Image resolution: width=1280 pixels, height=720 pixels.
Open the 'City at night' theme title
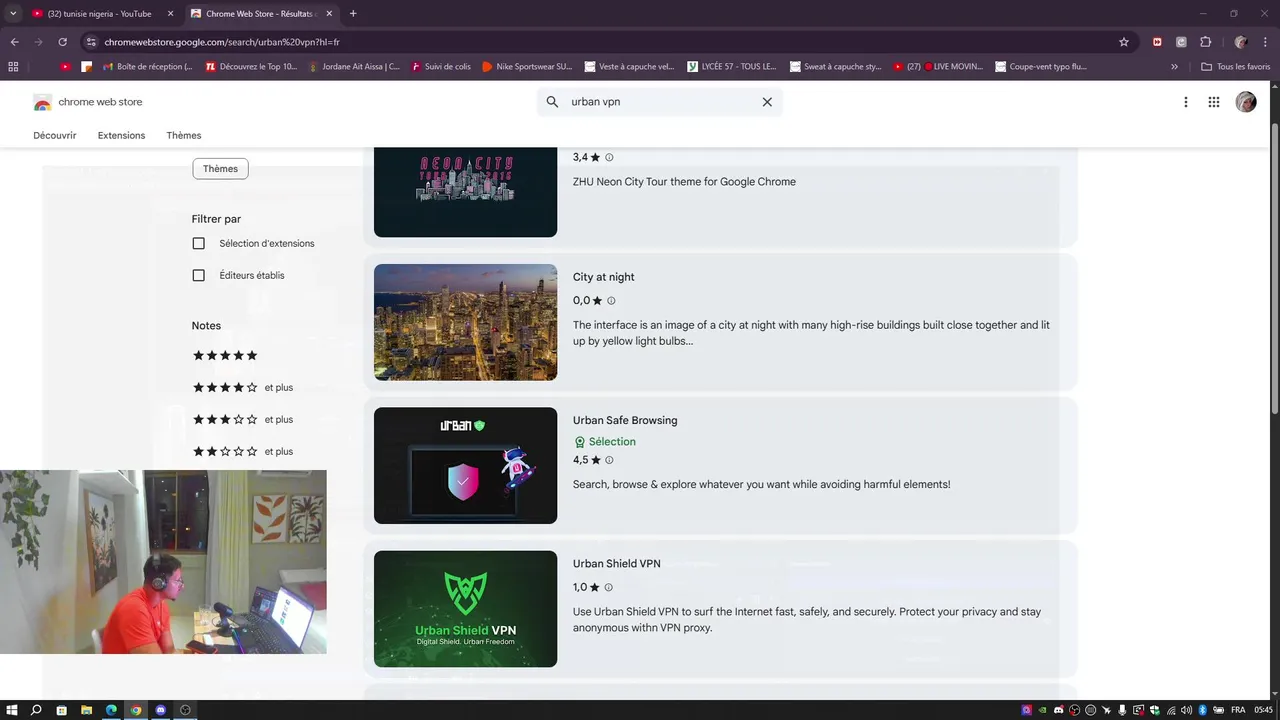coord(604,277)
